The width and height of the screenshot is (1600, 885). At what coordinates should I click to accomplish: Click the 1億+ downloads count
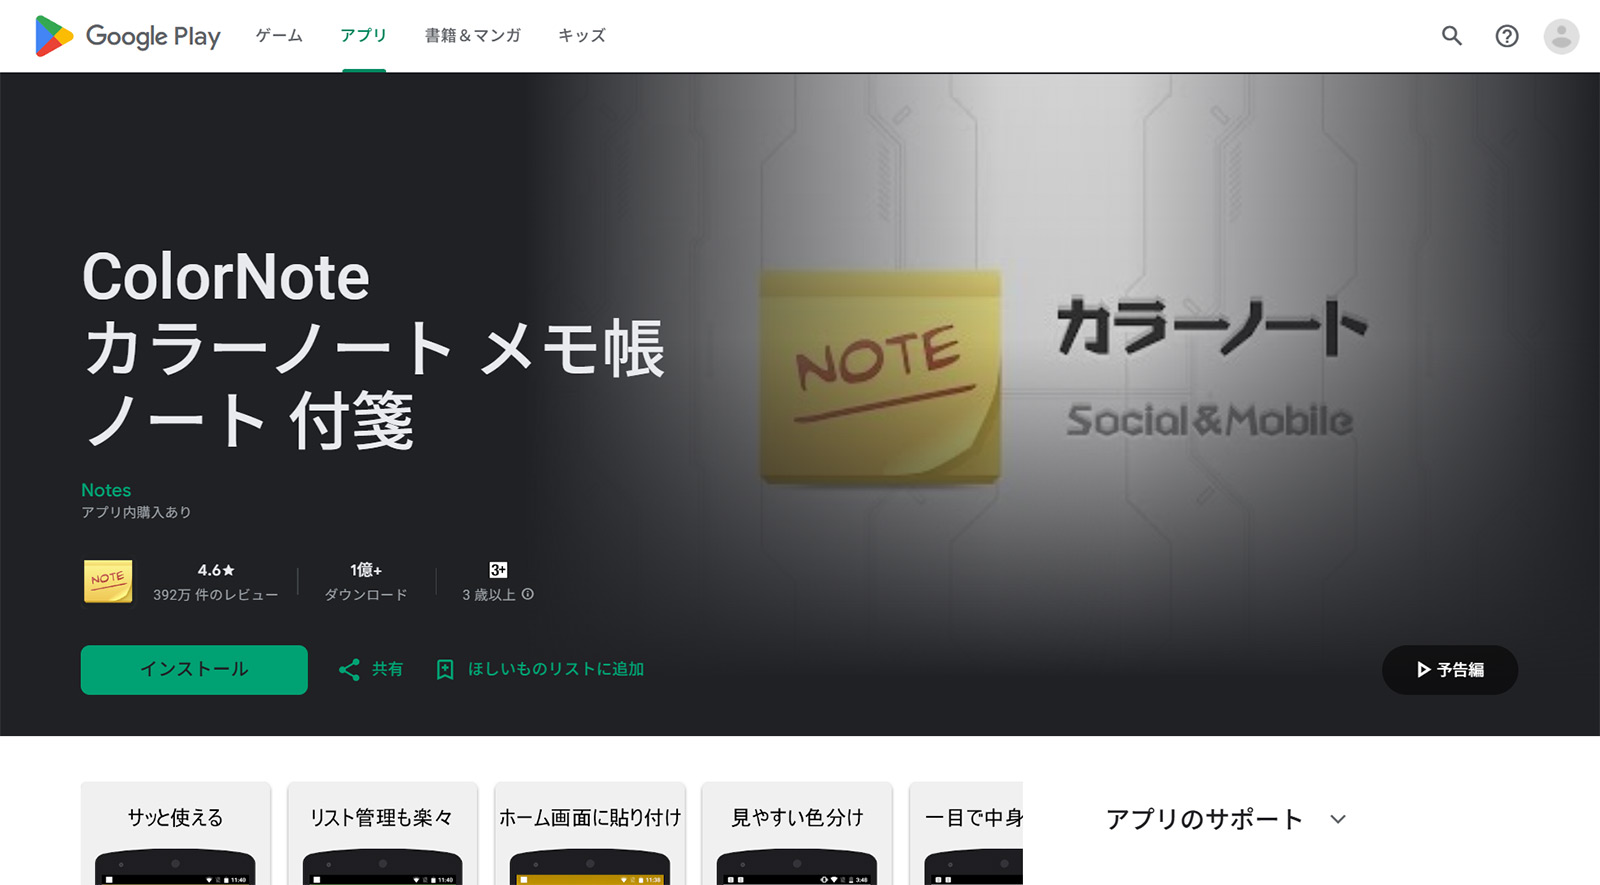click(x=366, y=570)
